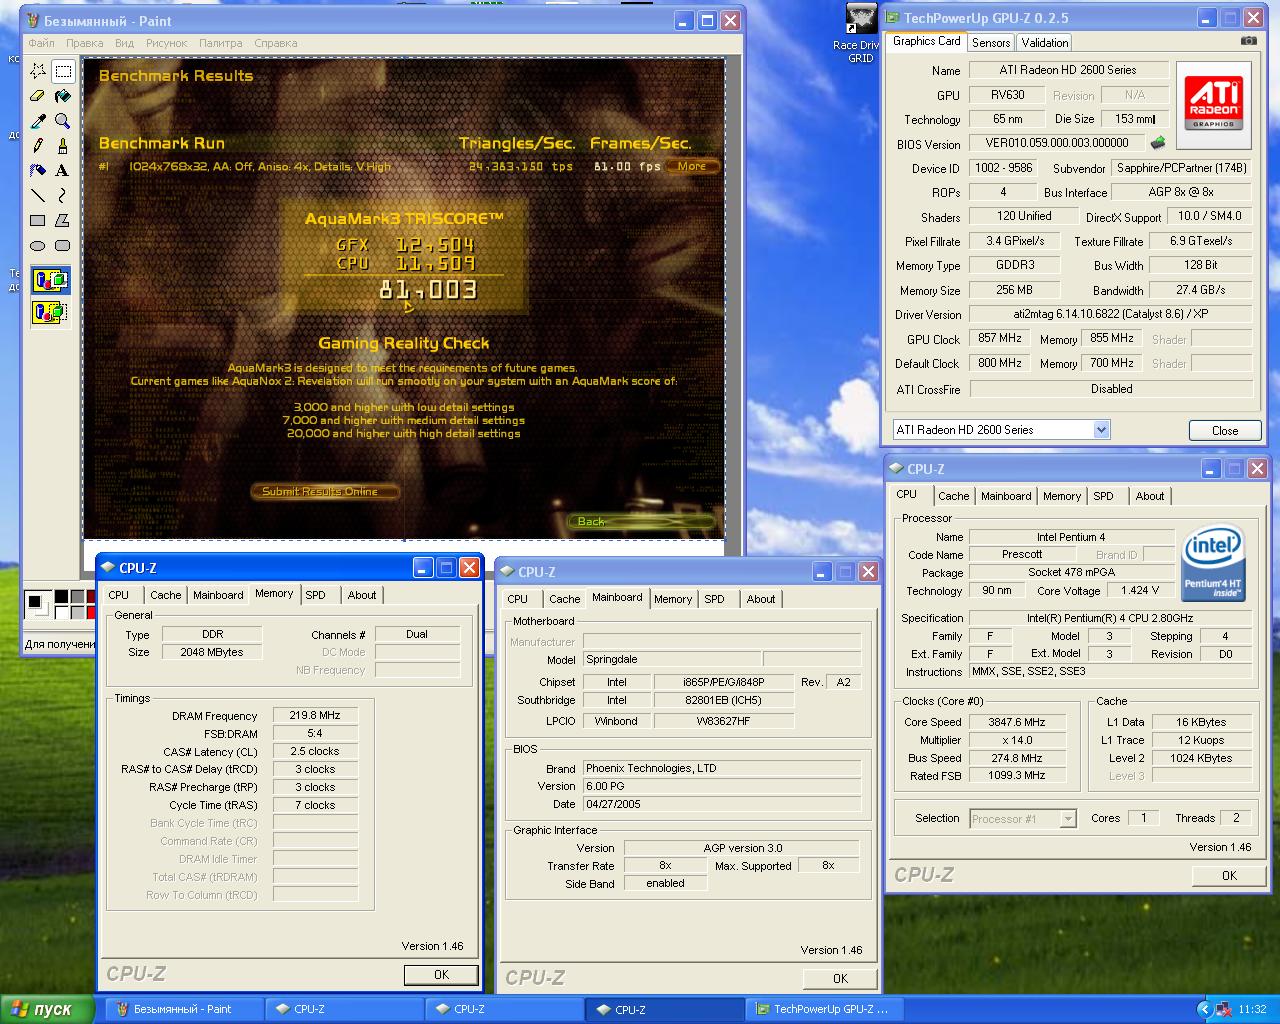Viewport: 1280px width, 1024px height.
Task: Open the Файл menu in Paint
Action: tap(42, 43)
